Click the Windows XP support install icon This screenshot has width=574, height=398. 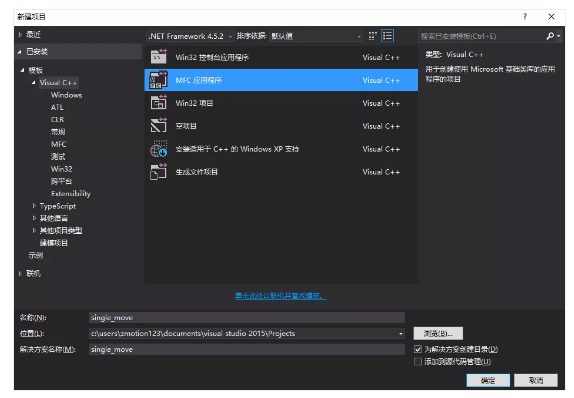tap(159, 149)
